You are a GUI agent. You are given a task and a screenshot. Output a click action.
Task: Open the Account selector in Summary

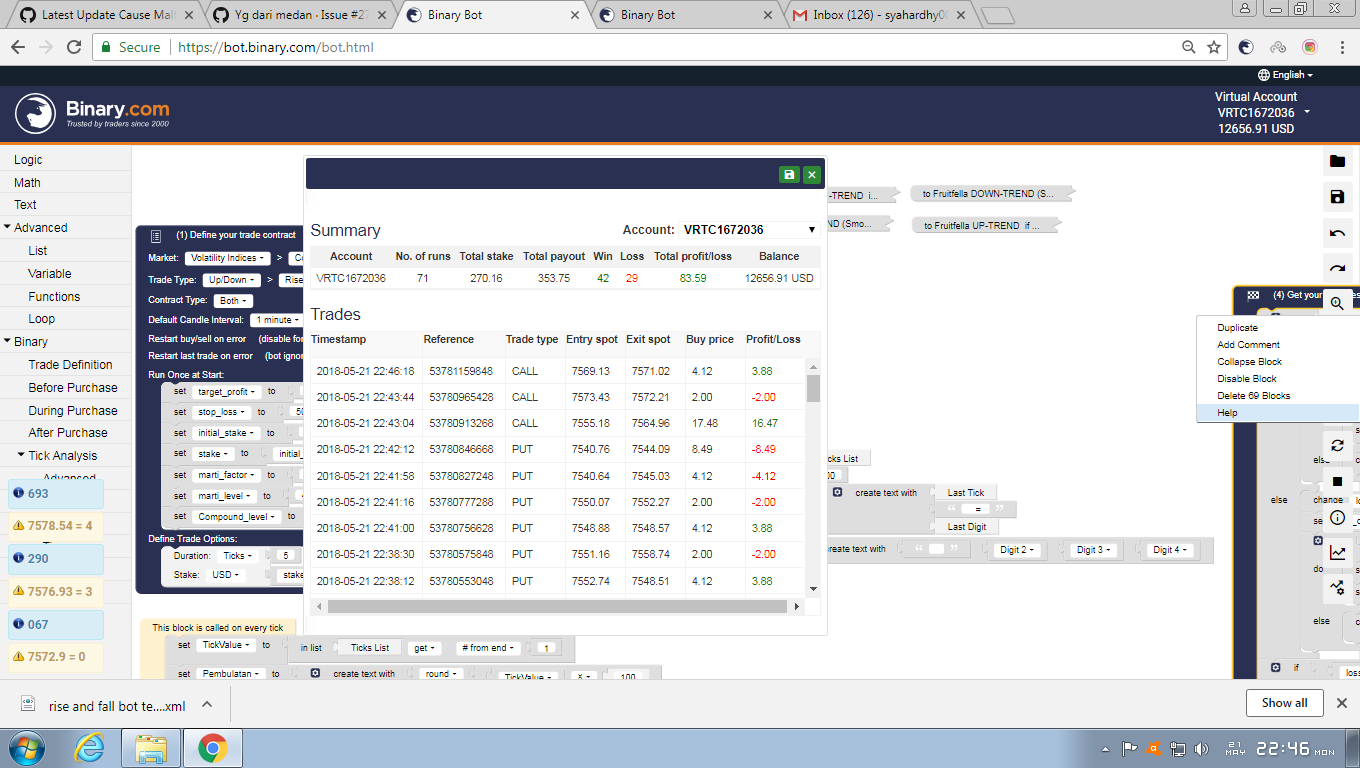tap(746, 229)
